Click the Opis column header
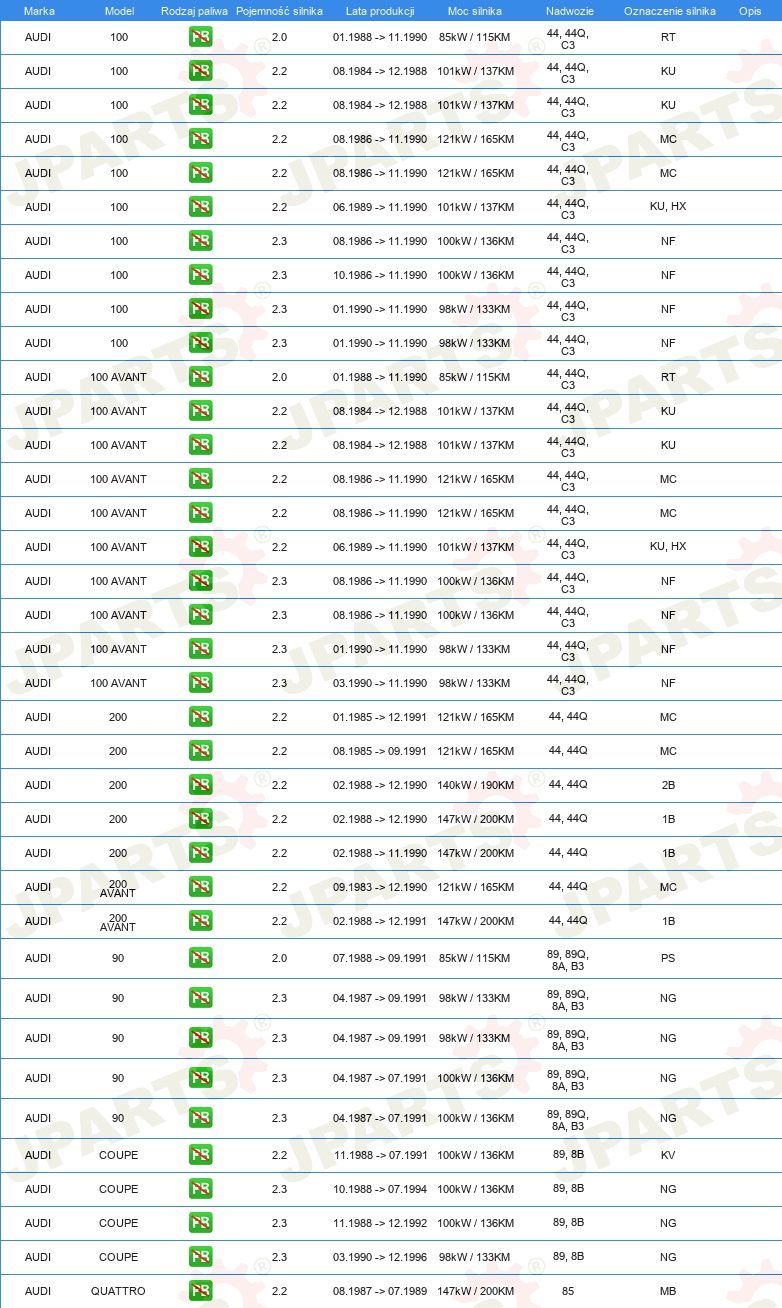The height and width of the screenshot is (1308, 782). coord(750,10)
